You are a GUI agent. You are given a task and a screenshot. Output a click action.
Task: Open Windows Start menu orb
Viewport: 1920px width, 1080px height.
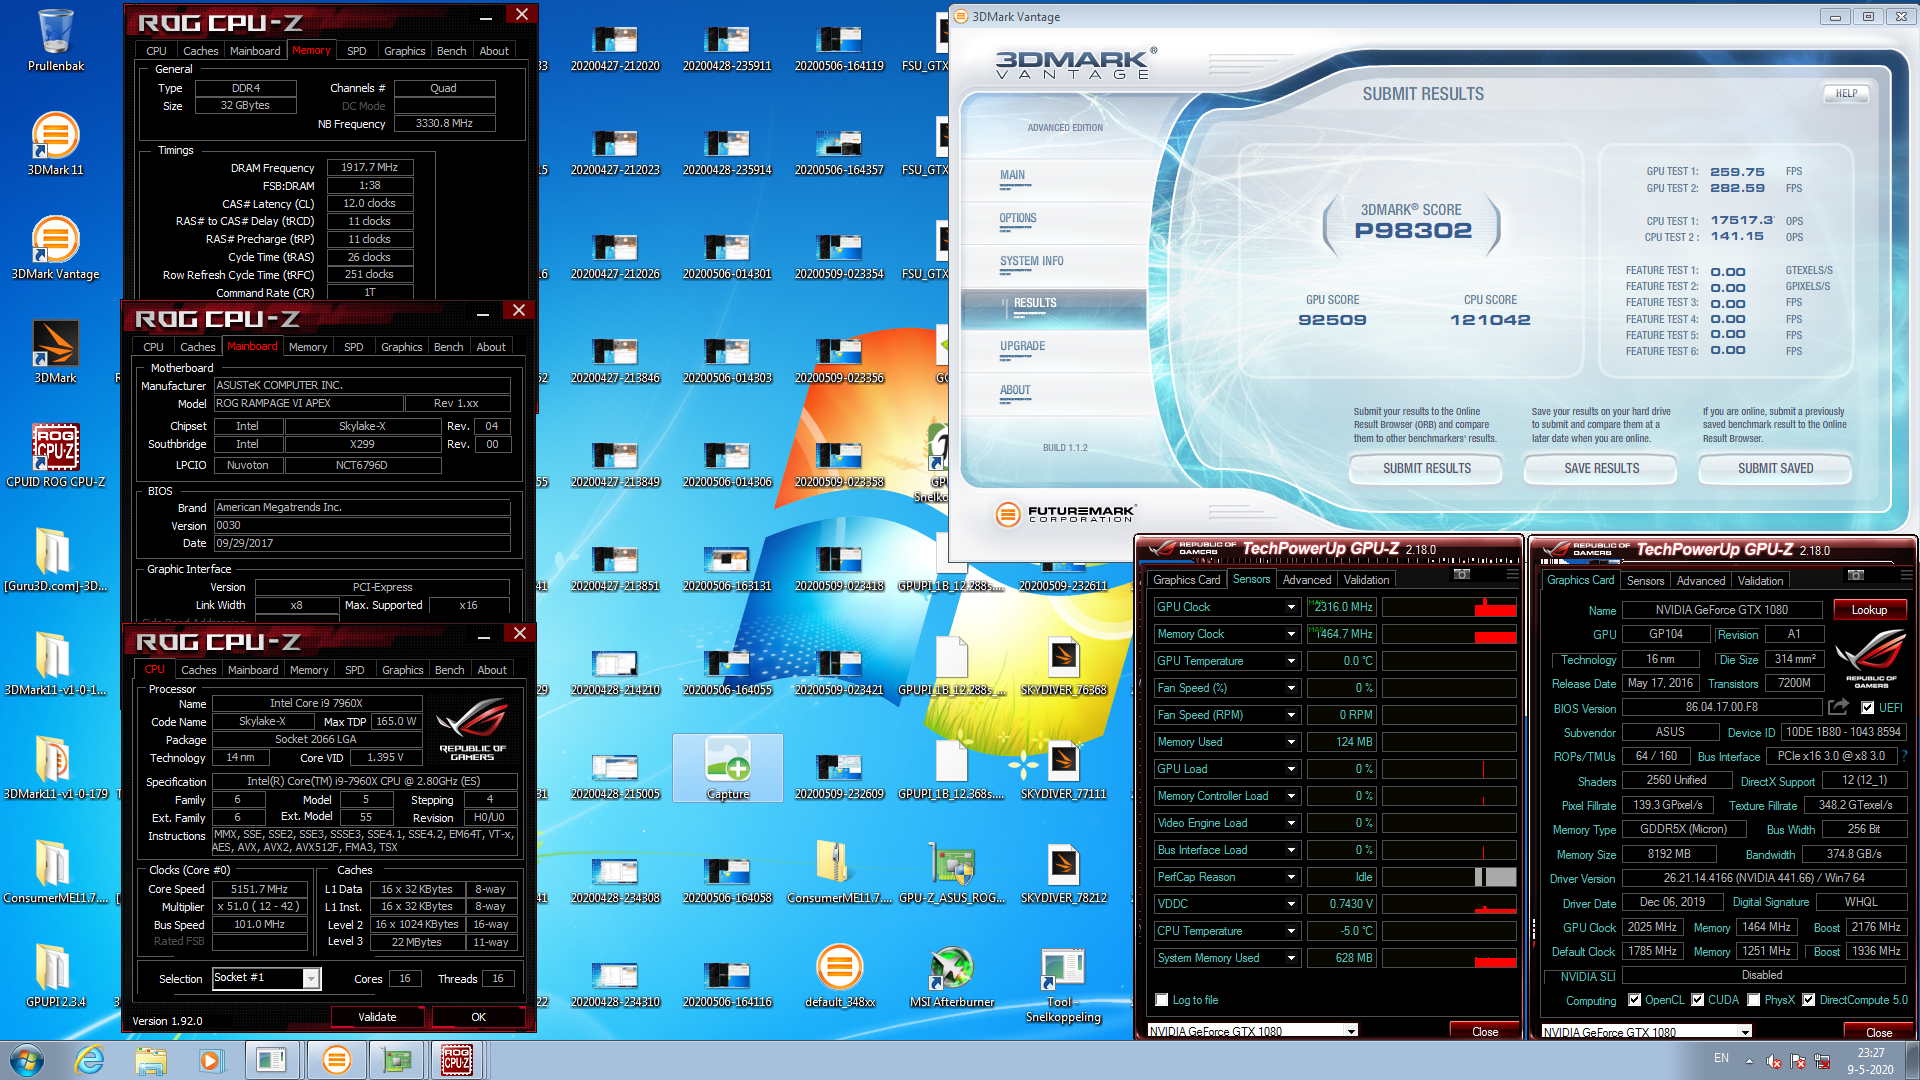(27, 1060)
